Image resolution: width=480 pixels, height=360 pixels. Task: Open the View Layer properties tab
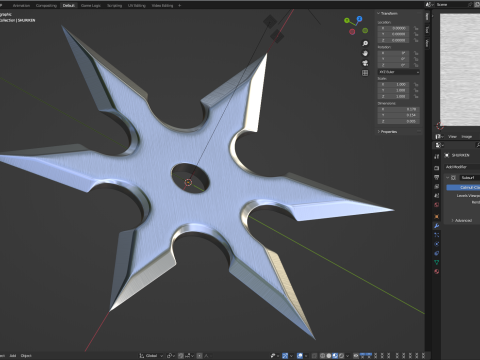(437, 186)
